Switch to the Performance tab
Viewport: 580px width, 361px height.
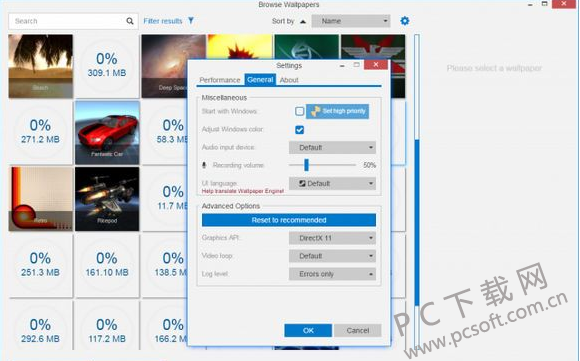tap(220, 80)
